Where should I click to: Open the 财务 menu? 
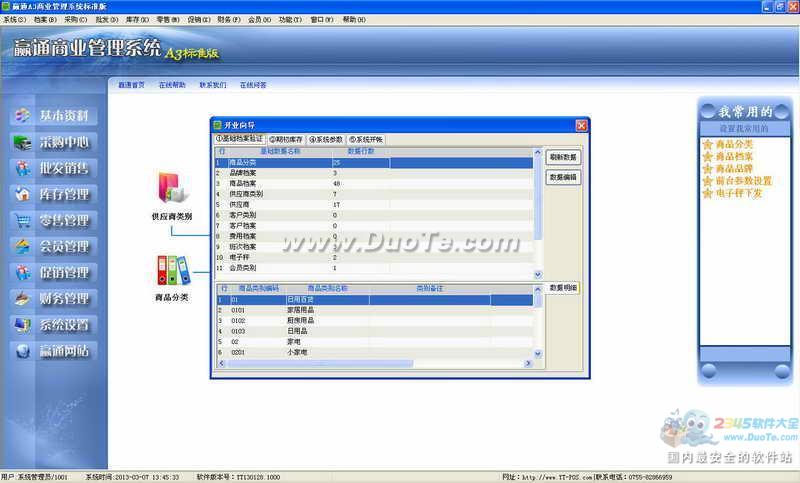(x=229, y=19)
